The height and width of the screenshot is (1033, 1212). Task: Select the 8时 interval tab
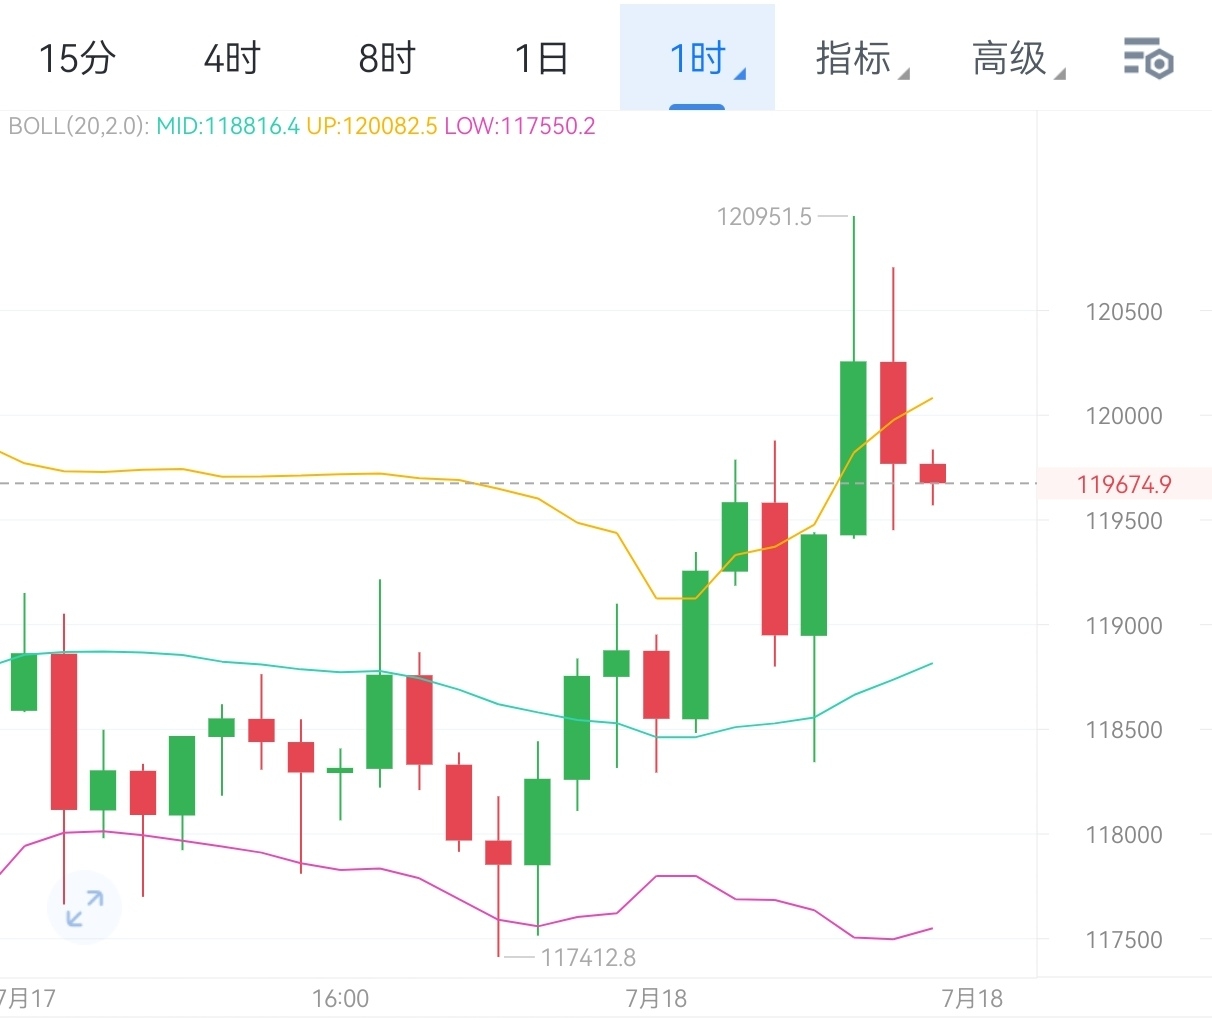(387, 58)
